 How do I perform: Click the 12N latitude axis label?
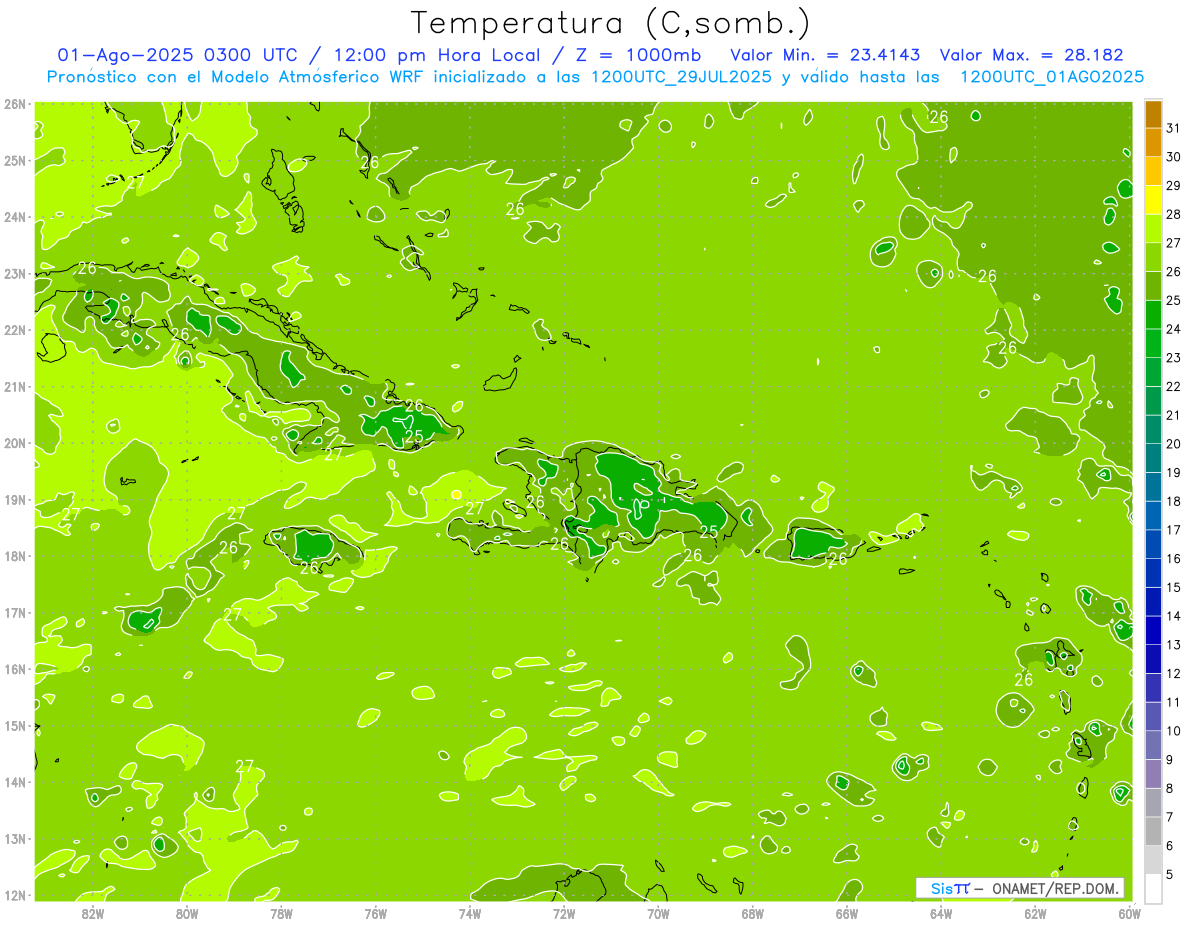pyautogui.click(x=15, y=895)
